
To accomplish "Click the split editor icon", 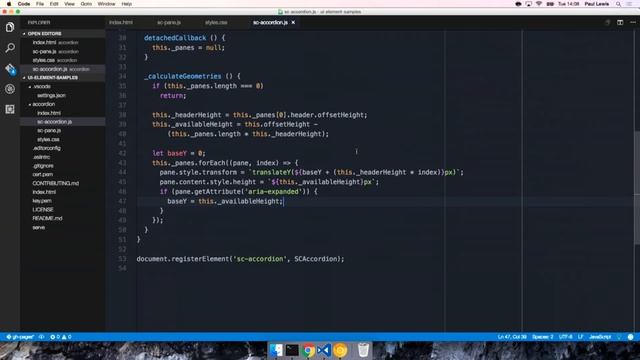I will [x=620, y=22].
